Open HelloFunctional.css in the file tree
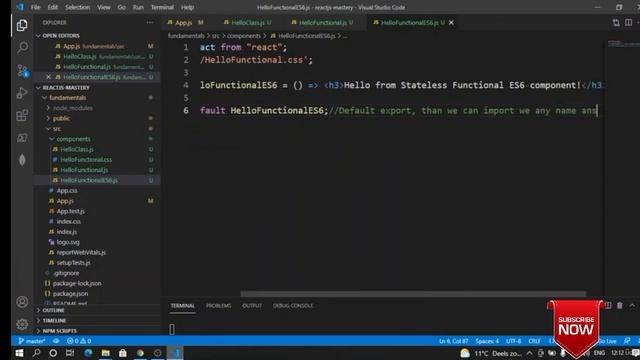 click(x=86, y=160)
